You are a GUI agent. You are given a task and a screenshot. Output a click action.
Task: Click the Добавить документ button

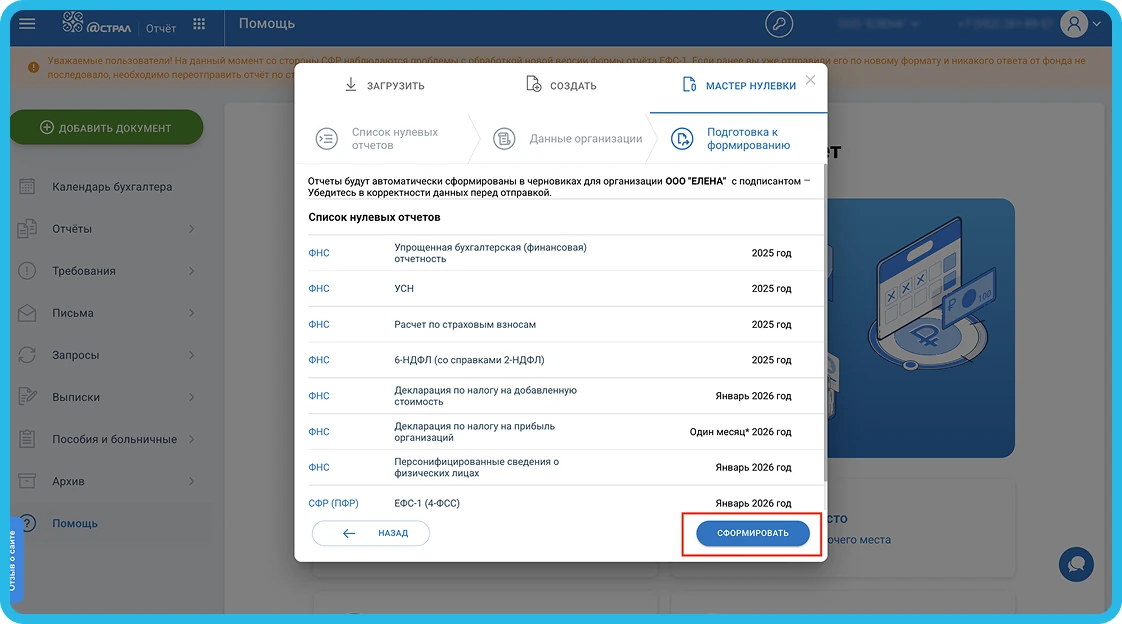106,128
